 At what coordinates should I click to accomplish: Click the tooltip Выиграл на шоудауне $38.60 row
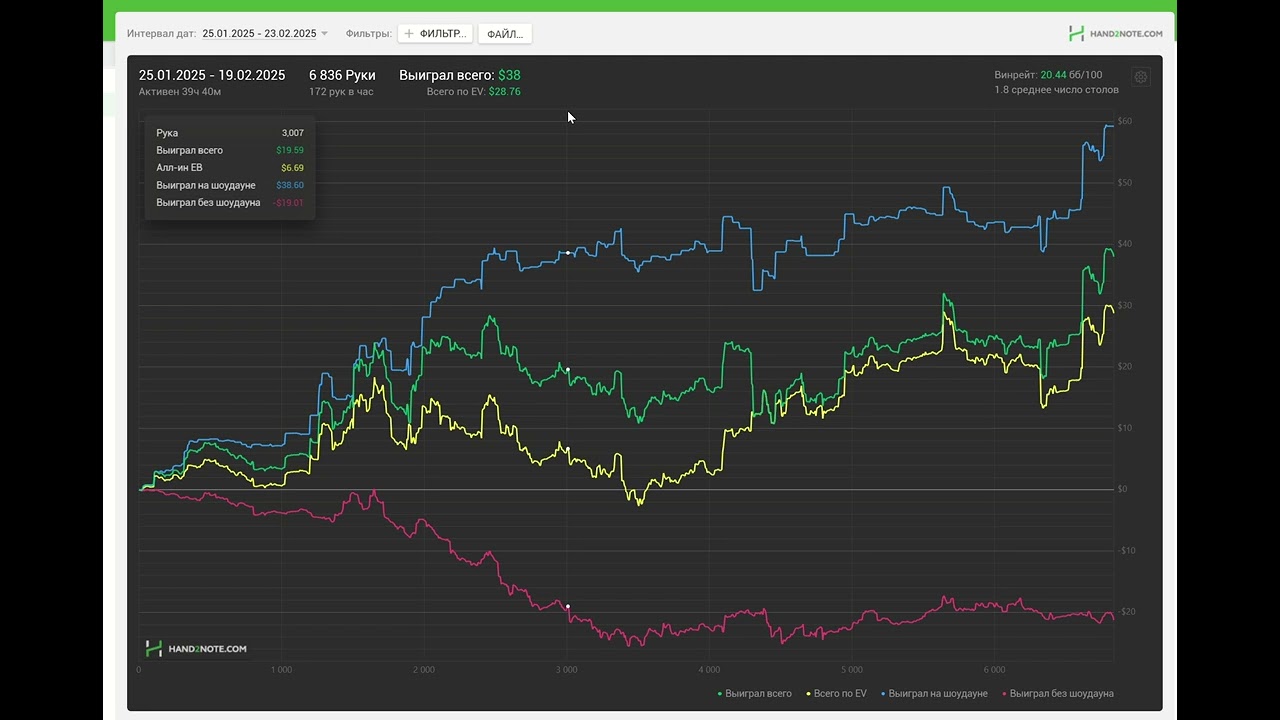coord(230,185)
